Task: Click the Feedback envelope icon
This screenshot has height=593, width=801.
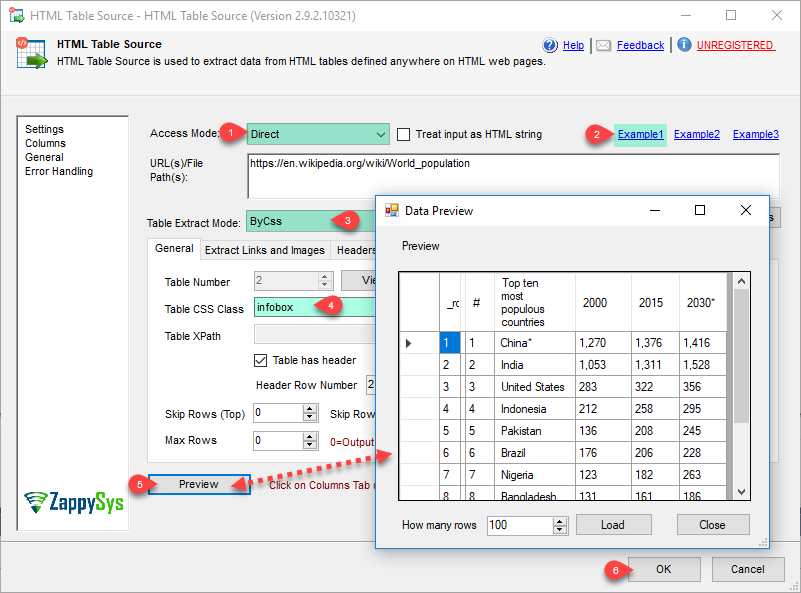Action: (603, 45)
